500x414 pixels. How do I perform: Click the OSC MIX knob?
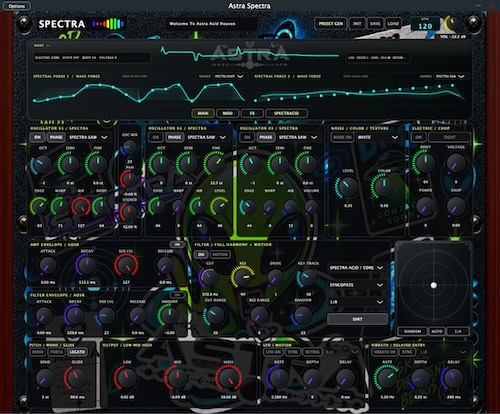(130, 147)
